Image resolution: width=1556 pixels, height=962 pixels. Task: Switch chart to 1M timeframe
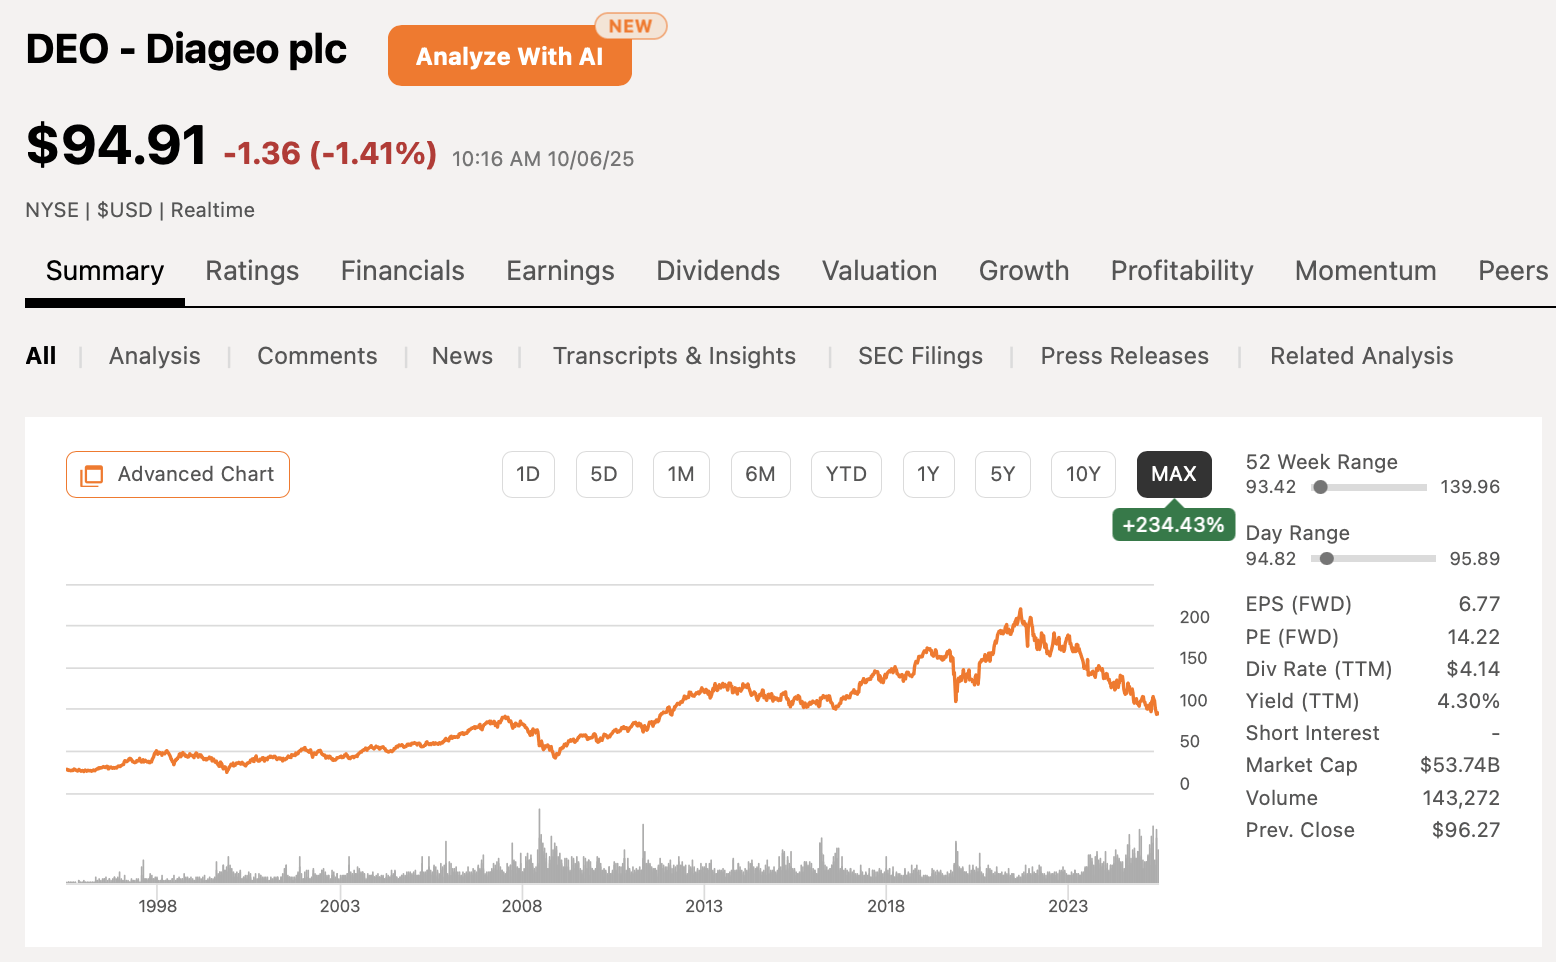pyautogui.click(x=681, y=474)
